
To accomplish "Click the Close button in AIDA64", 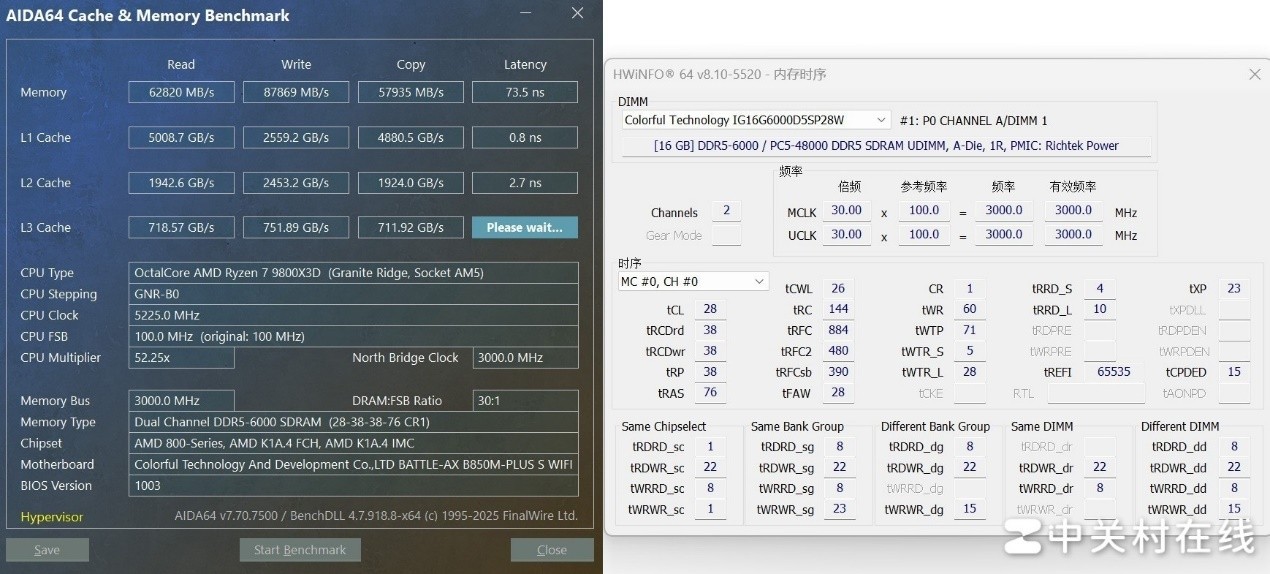I will coord(551,550).
